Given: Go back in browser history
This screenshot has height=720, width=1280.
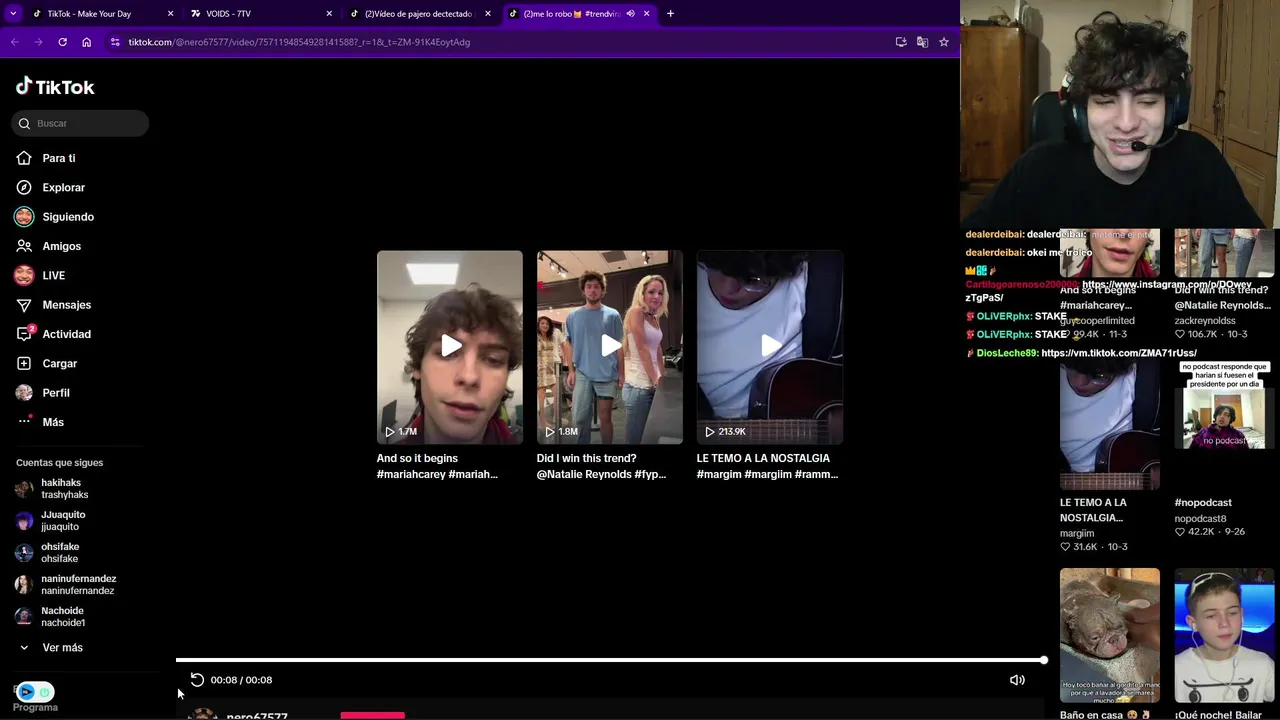Looking at the screenshot, I should (14, 42).
